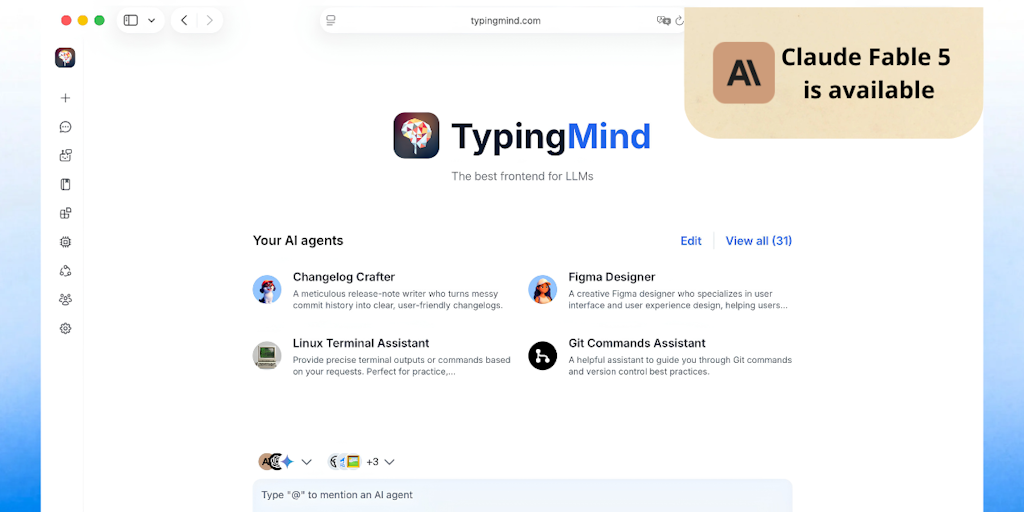Image resolution: width=1024 pixels, height=512 pixels.
Task: Open View all (31) agents
Action: point(759,241)
